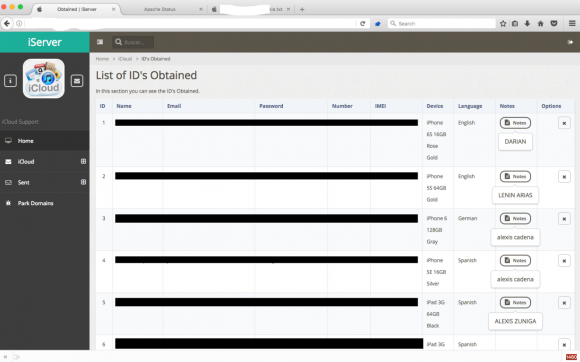Switch to the Apache Status tab

(160, 9)
